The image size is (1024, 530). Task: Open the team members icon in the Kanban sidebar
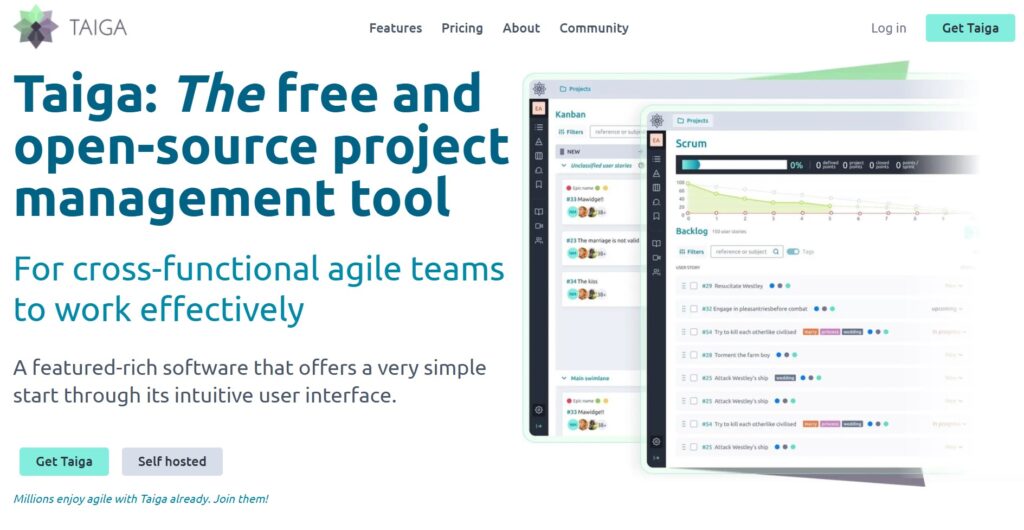pyautogui.click(x=539, y=240)
